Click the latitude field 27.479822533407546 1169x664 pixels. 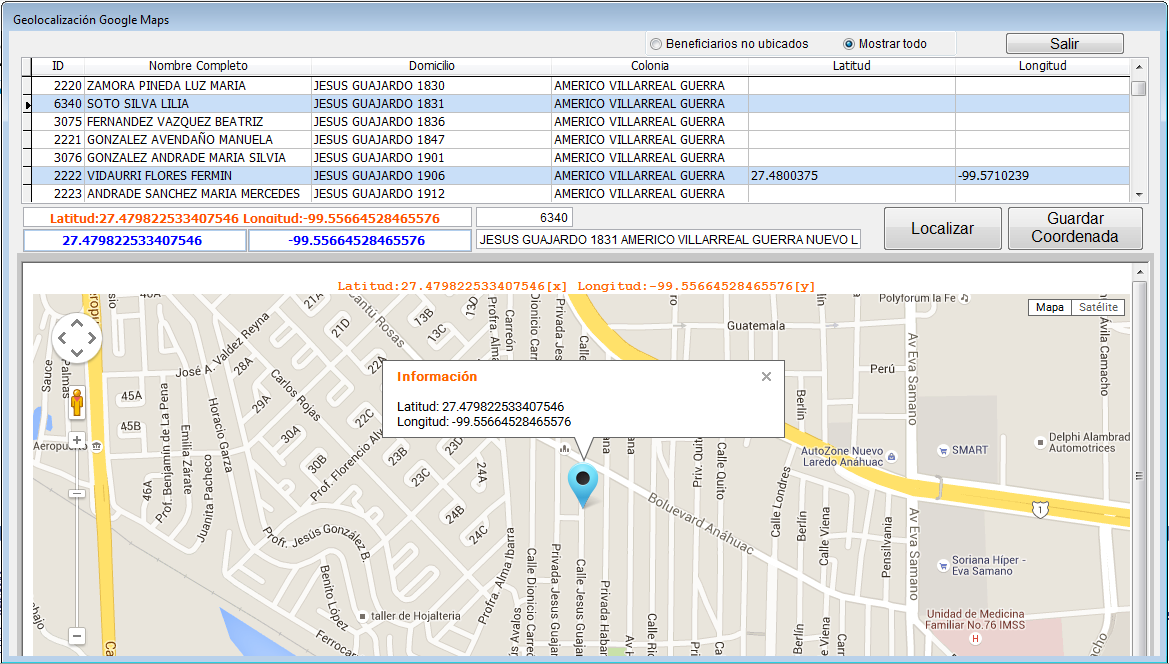[135, 241]
